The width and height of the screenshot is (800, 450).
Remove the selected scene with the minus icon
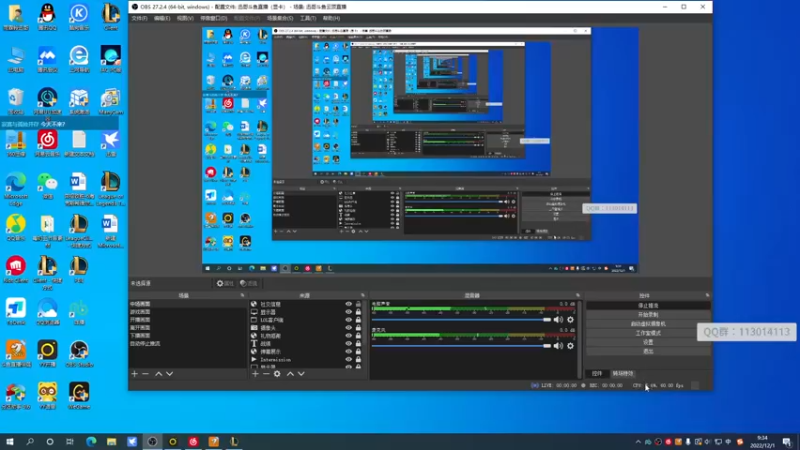[145, 374]
